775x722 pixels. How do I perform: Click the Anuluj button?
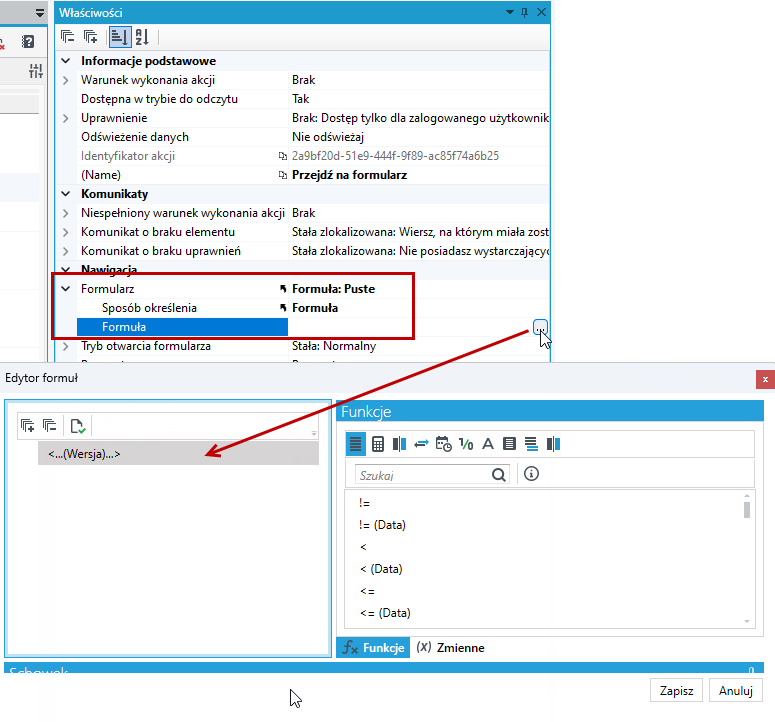[x=735, y=690]
